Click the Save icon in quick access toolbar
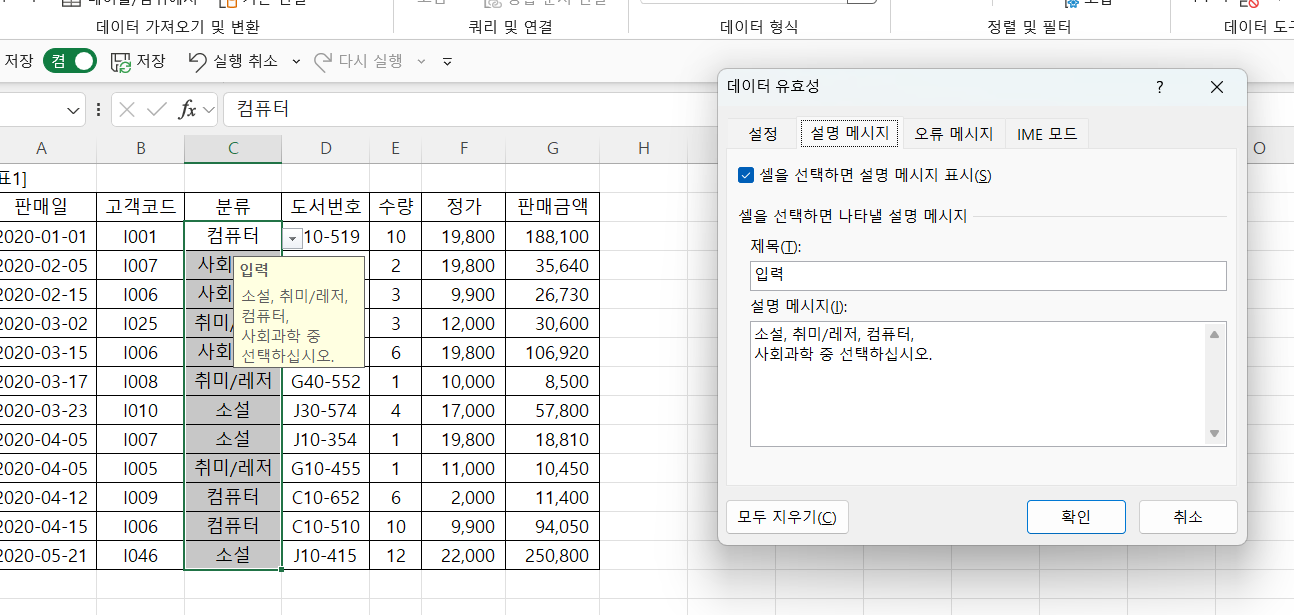Screen dimensions: 1294x615 pos(121,62)
